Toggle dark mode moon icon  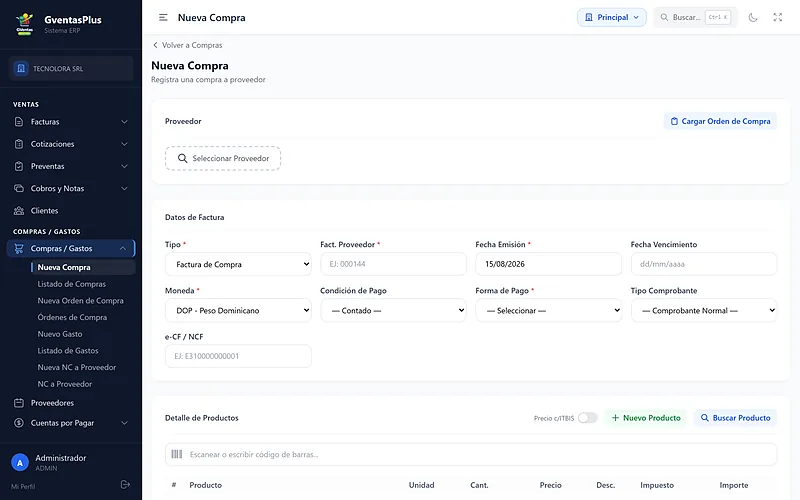753,18
